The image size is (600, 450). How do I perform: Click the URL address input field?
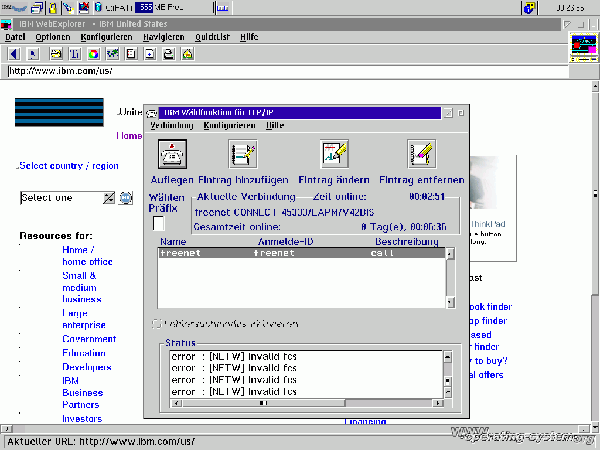[x=288, y=71]
